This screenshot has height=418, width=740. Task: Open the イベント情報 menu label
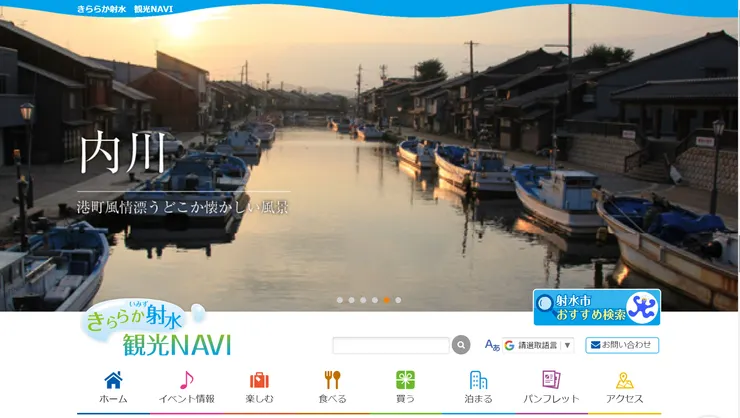tap(186, 399)
